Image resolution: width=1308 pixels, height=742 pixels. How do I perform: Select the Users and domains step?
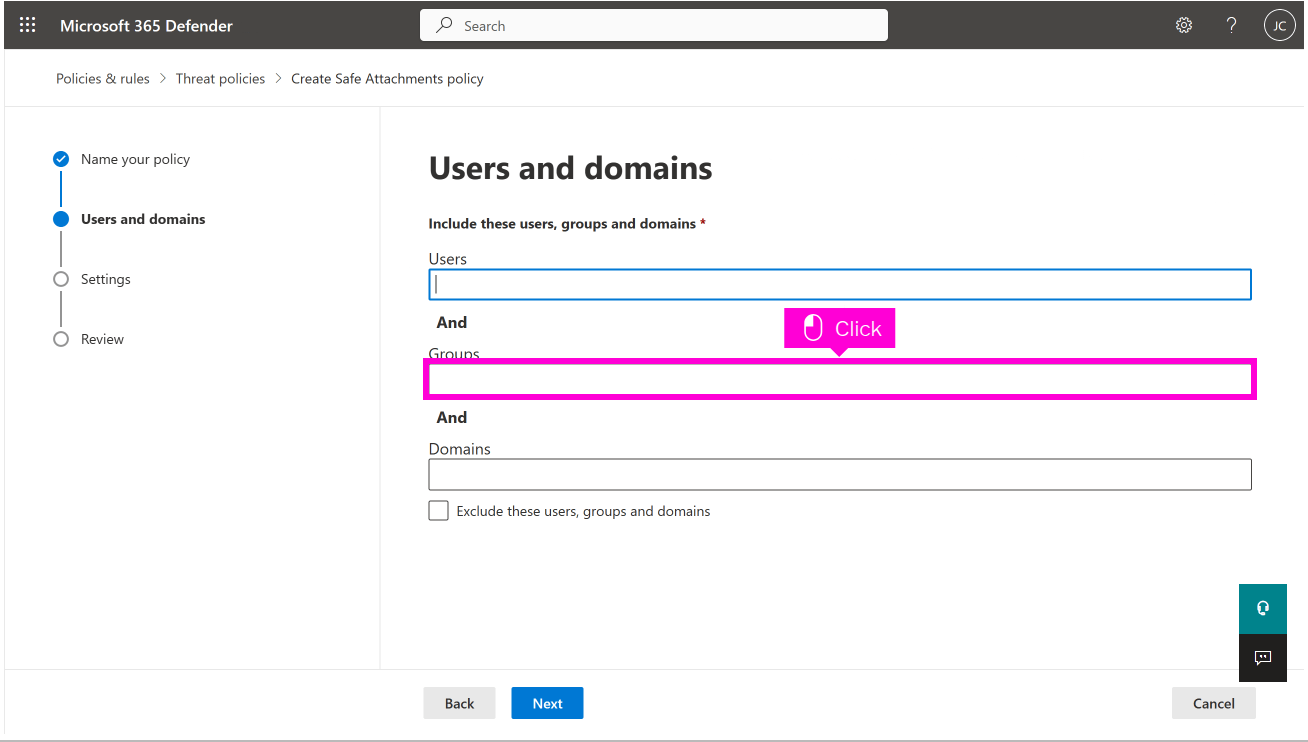(142, 219)
